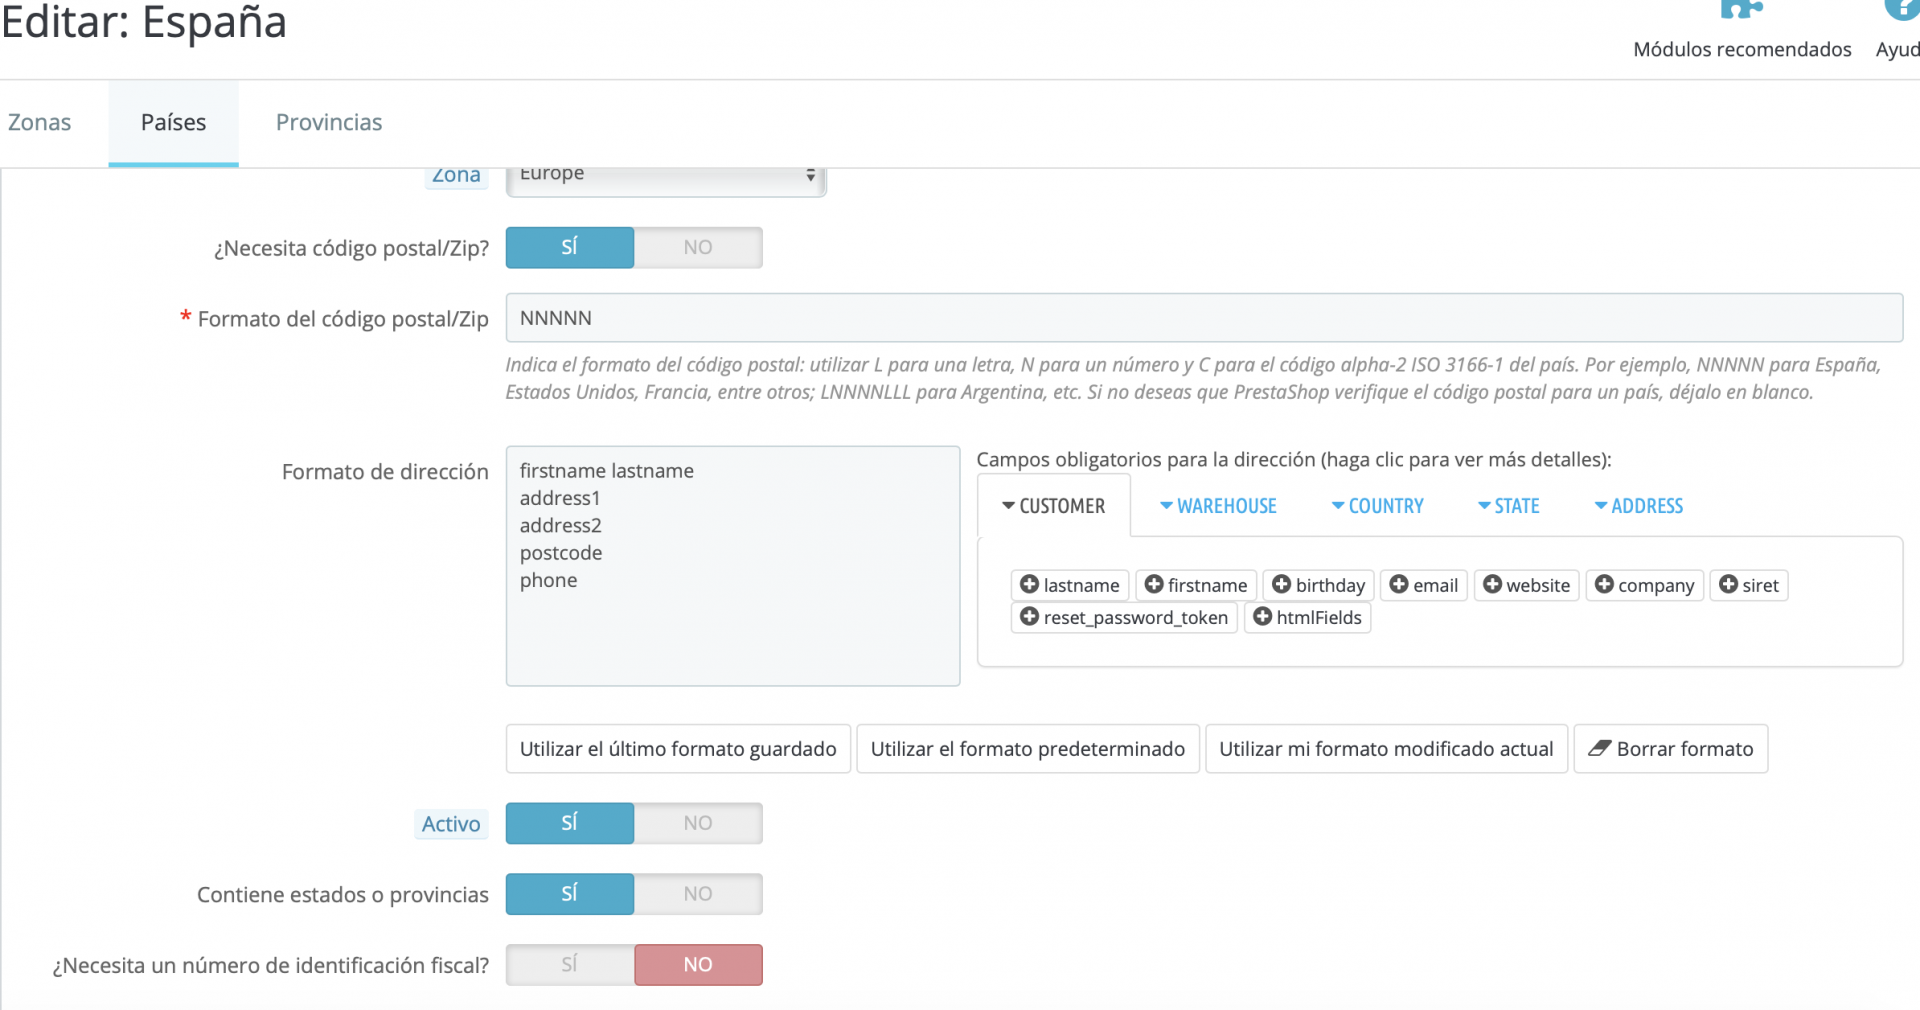1920x1010 pixels.
Task: Switch to the Provincias tab
Action: point(329,123)
